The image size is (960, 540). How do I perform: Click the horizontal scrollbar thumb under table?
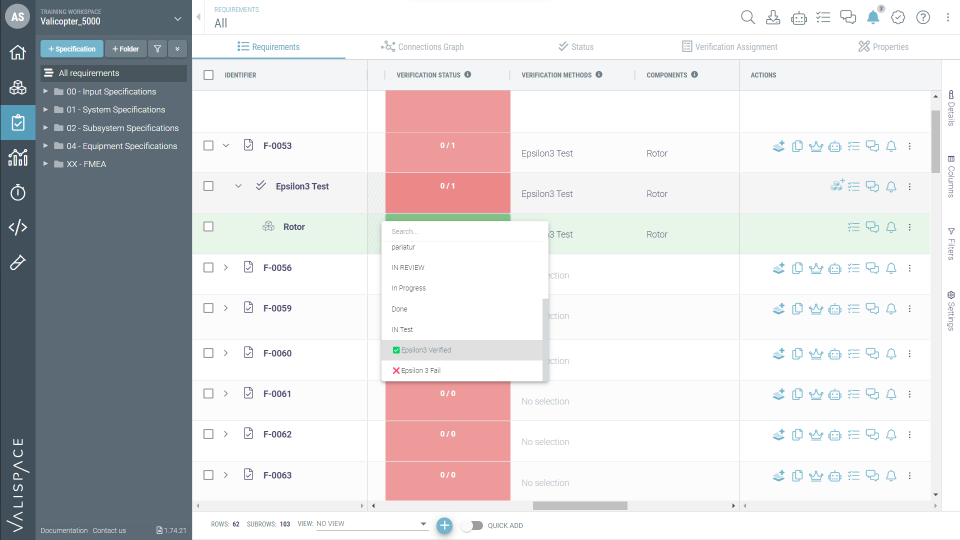tap(580, 506)
